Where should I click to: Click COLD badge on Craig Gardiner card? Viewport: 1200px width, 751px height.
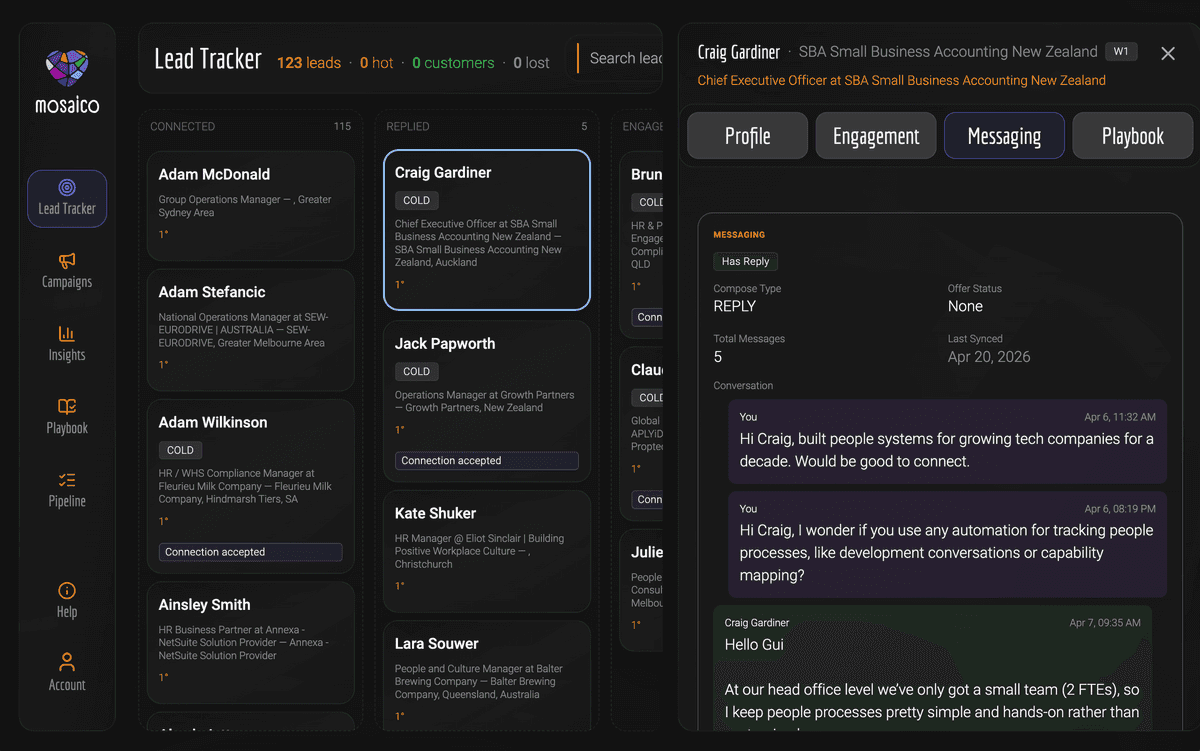tap(417, 201)
